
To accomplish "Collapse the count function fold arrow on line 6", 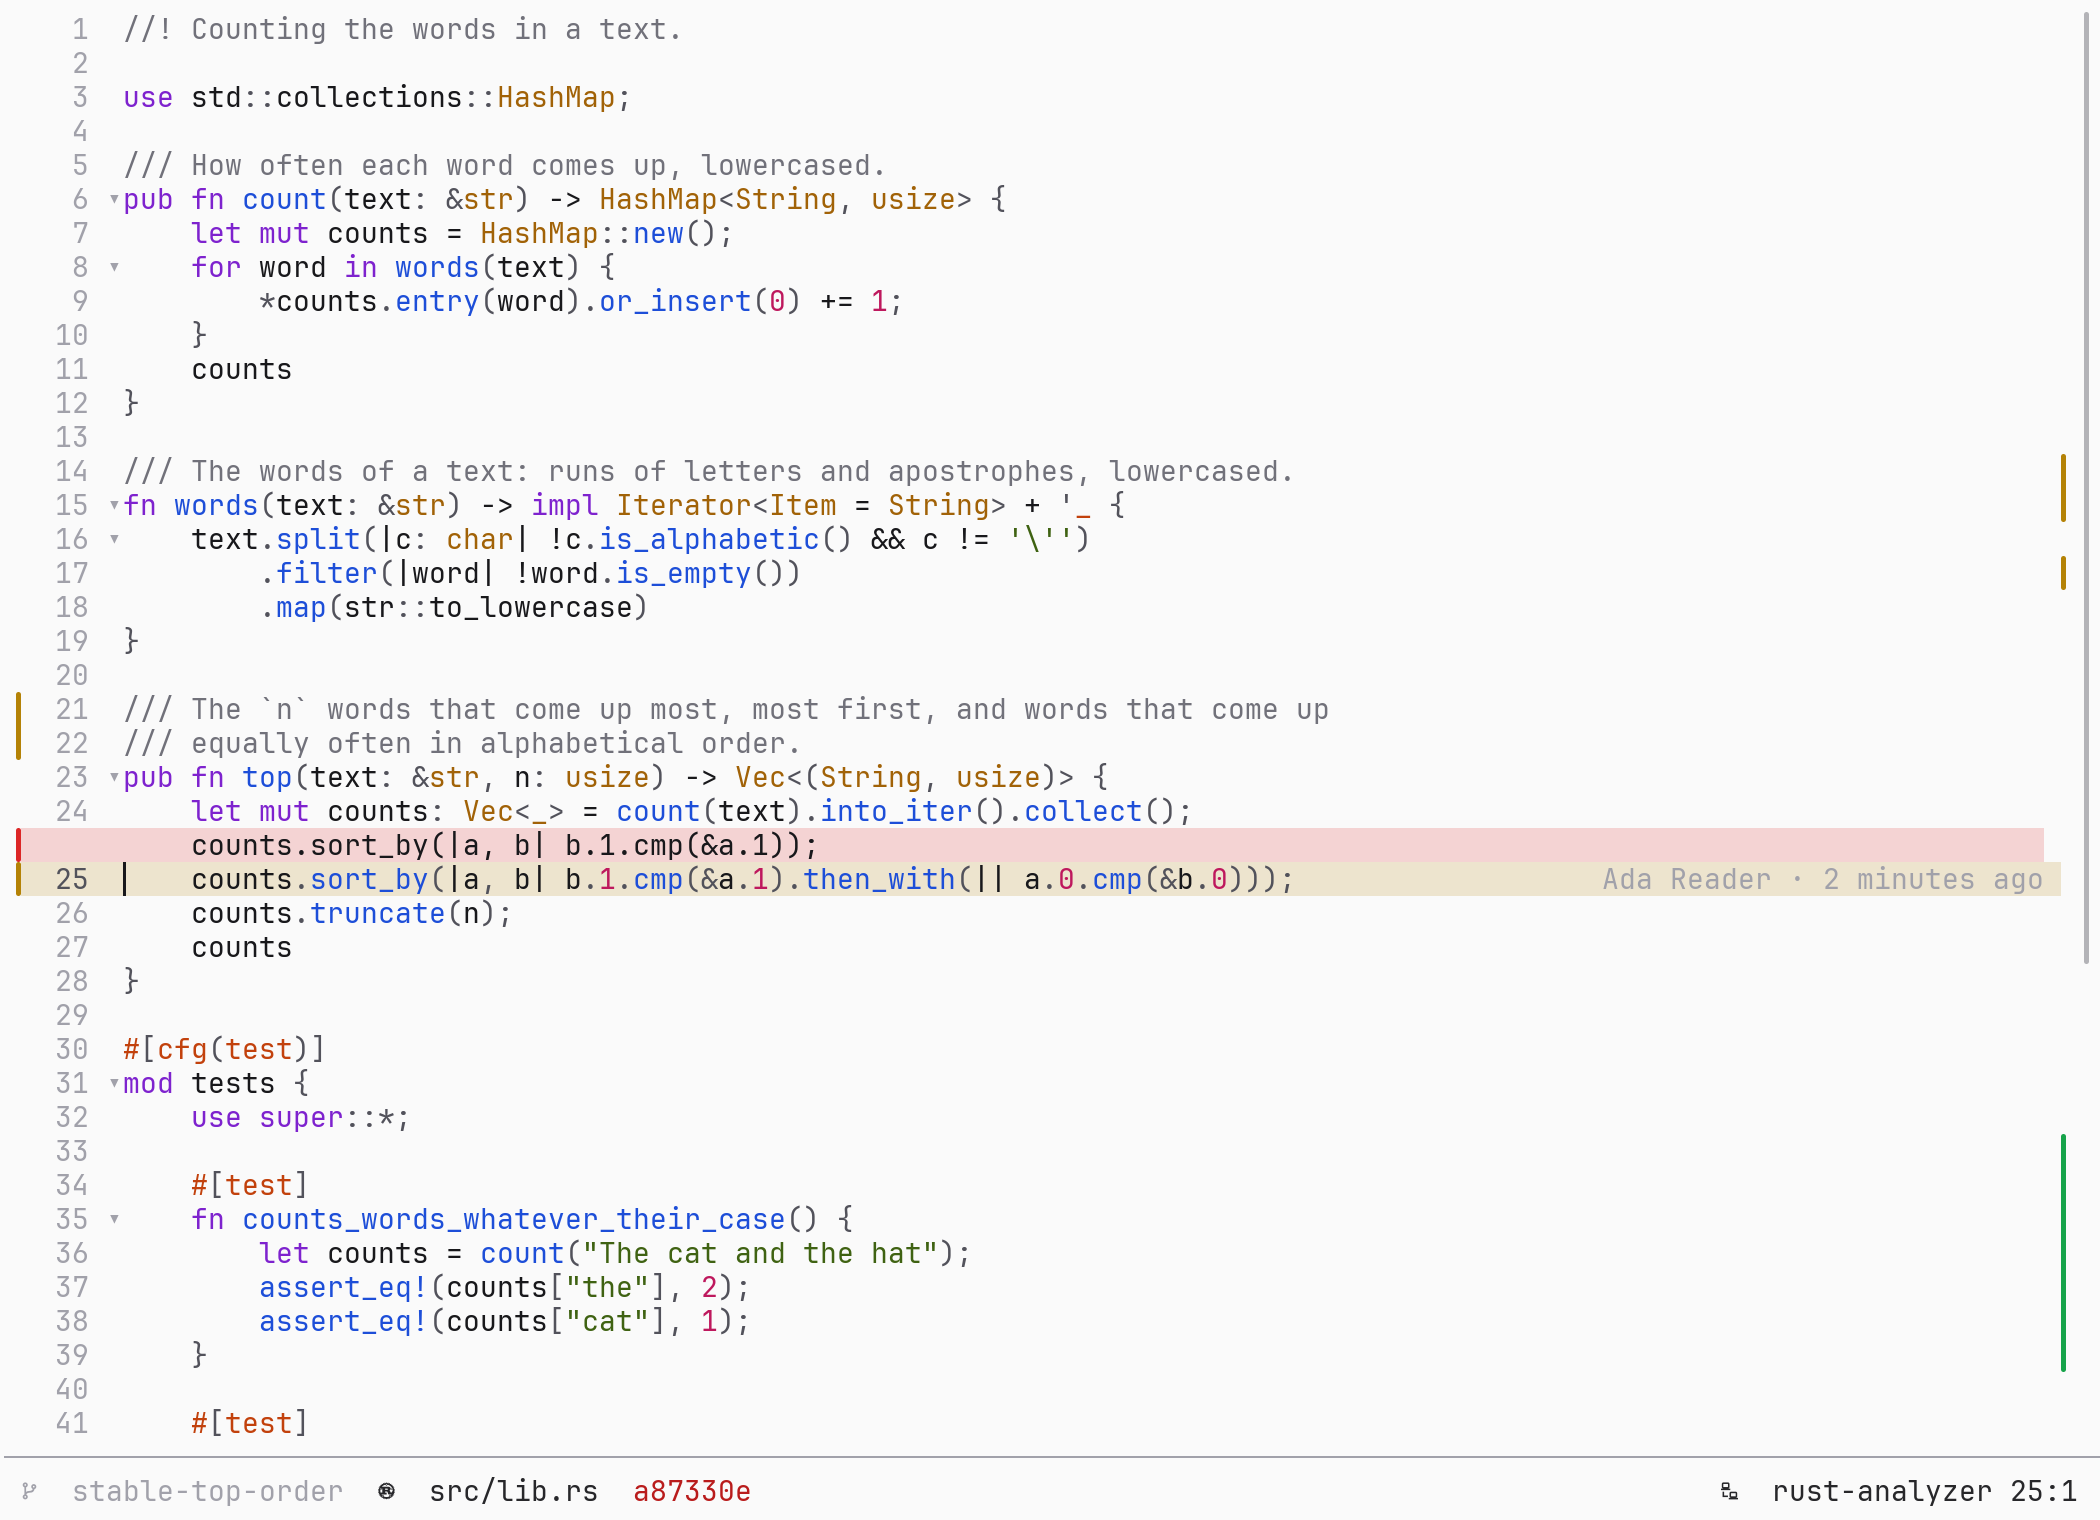I will [114, 200].
